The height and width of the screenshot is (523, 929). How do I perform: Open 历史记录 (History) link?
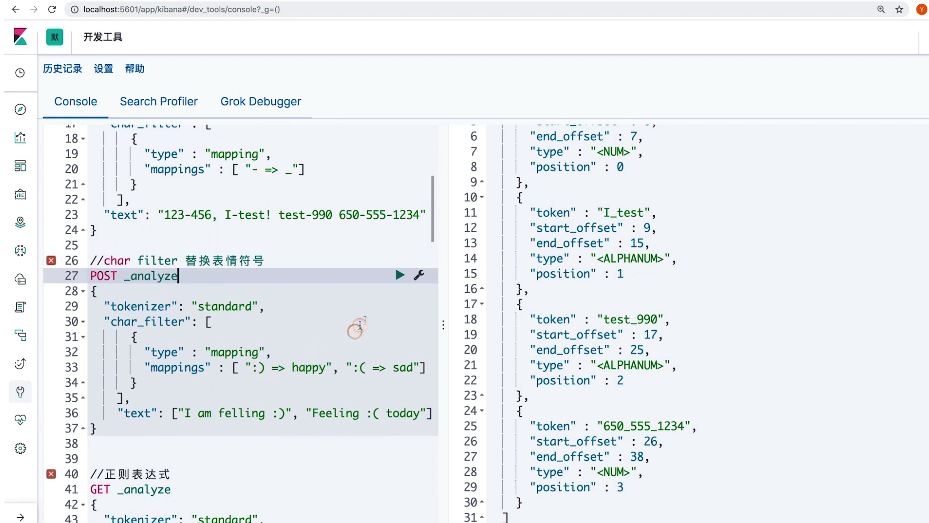[x=62, y=69]
